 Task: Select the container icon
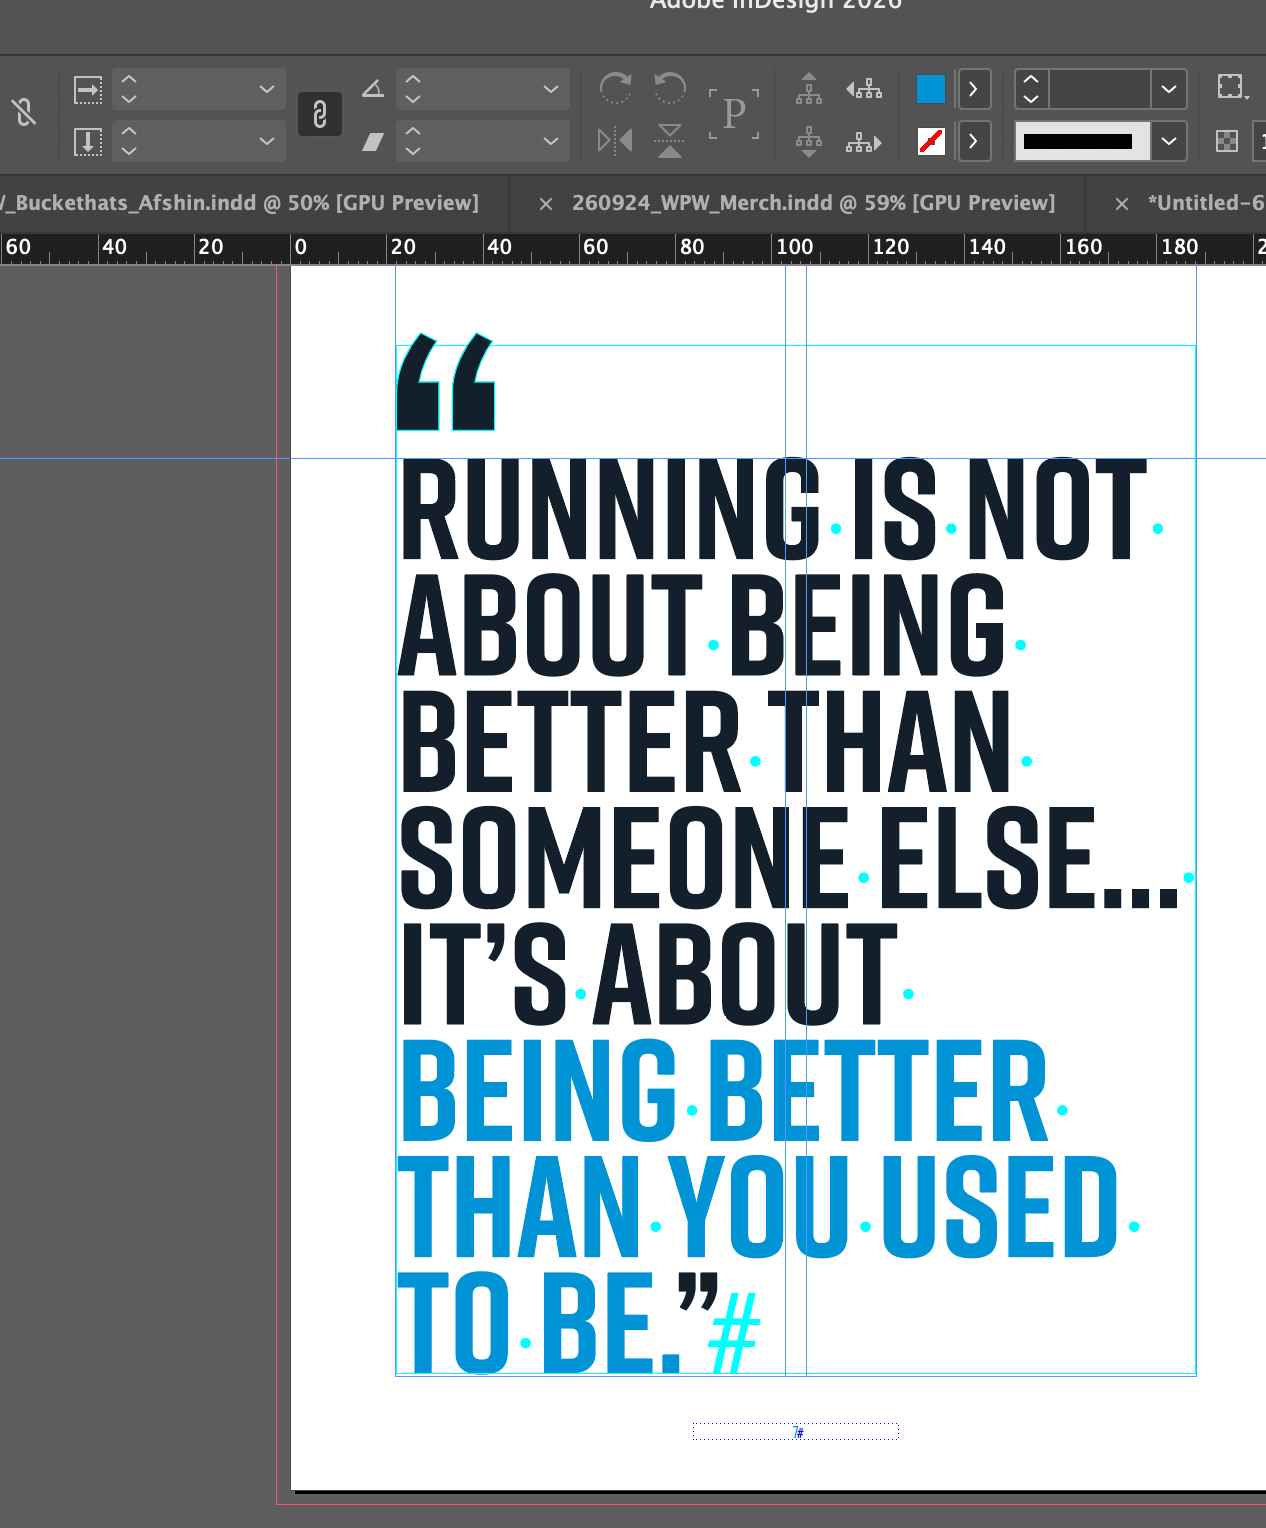click(x=809, y=89)
